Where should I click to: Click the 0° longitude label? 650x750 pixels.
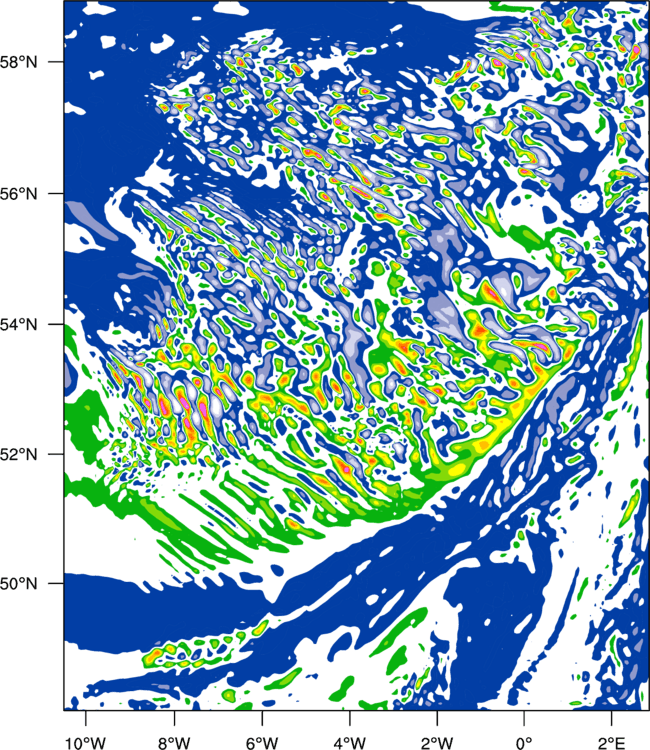tap(524, 743)
